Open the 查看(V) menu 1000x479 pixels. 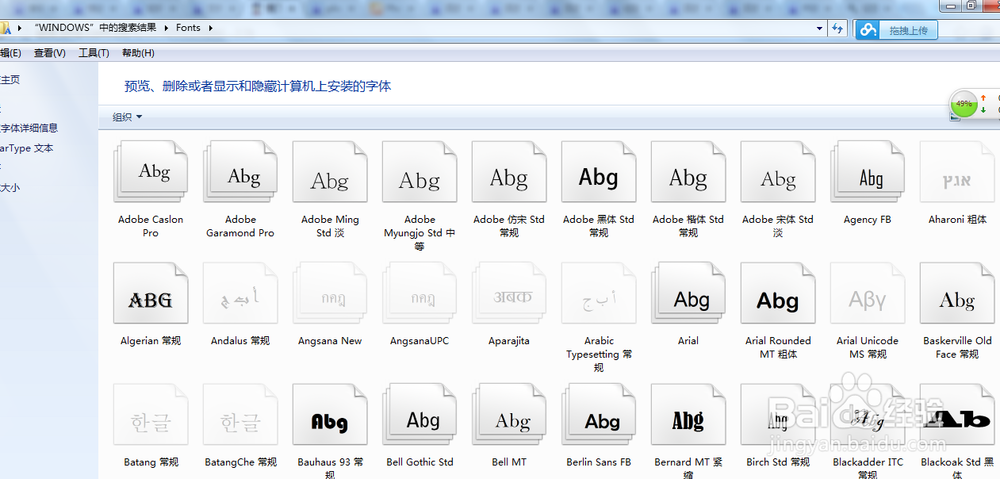click(x=50, y=53)
